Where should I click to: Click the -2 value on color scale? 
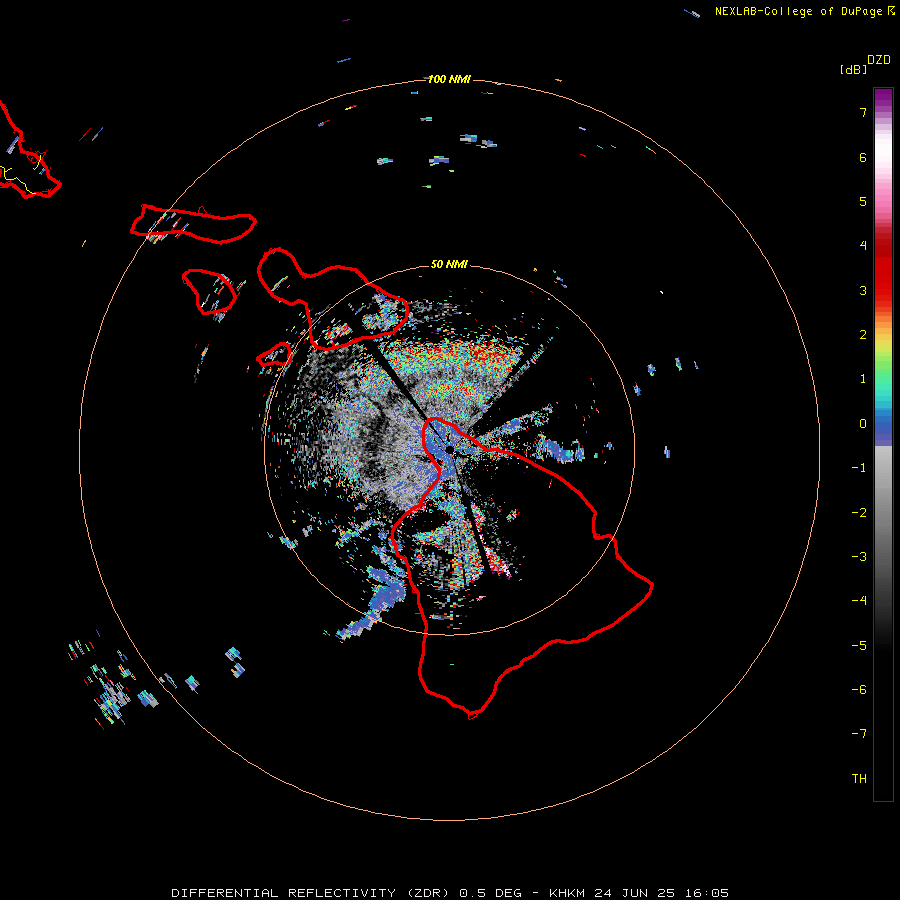coord(859,513)
